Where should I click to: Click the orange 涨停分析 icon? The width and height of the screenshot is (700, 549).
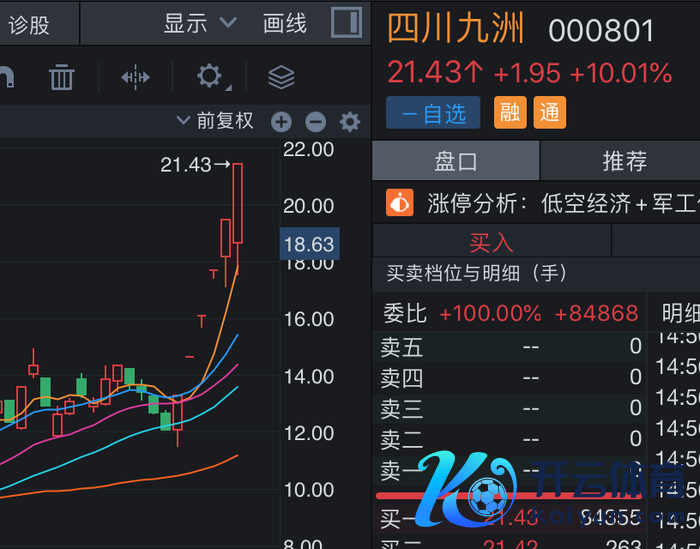point(399,203)
